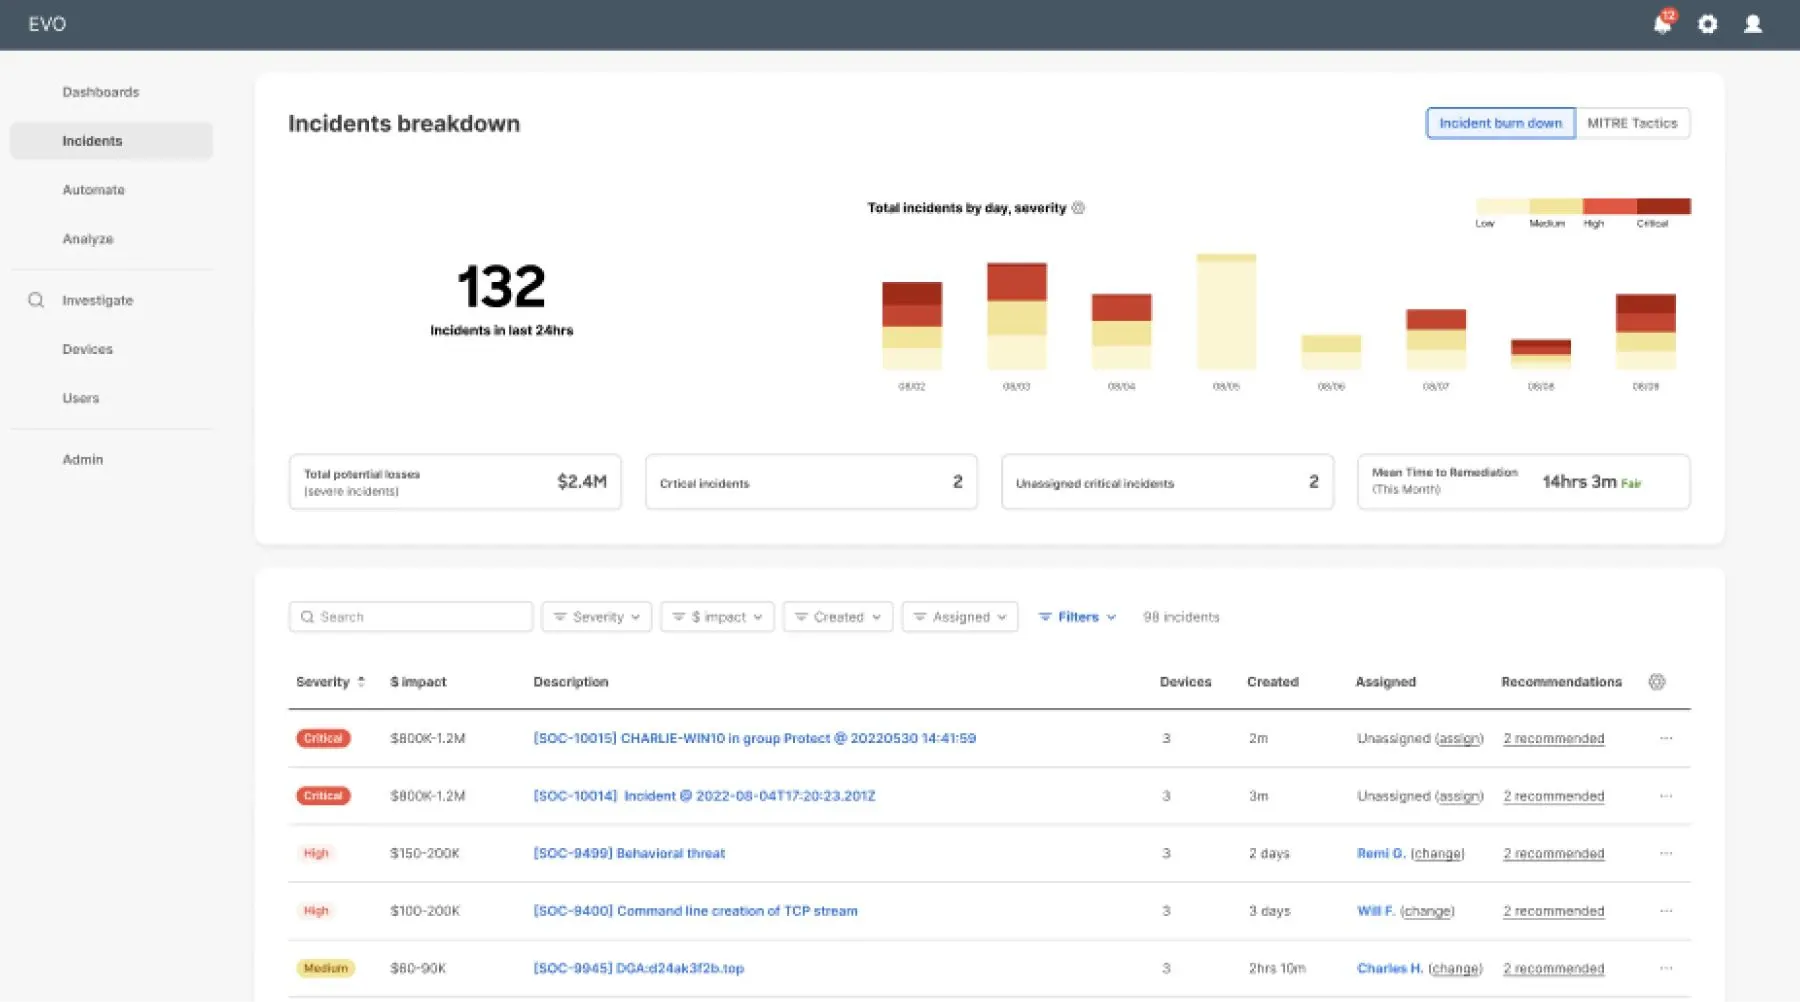The height and width of the screenshot is (1002, 1800).
Task: Select Incident burn down view
Action: 1500,123
